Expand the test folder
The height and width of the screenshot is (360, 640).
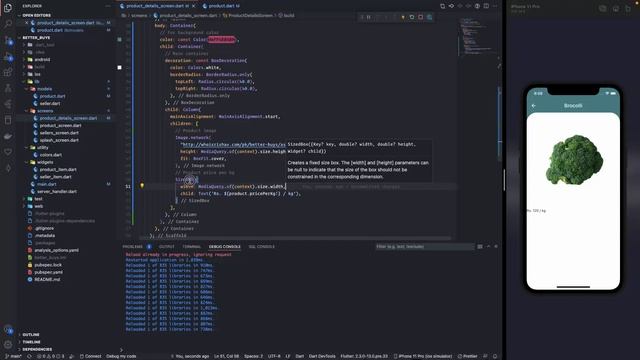pyautogui.click(x=65, y=199)
